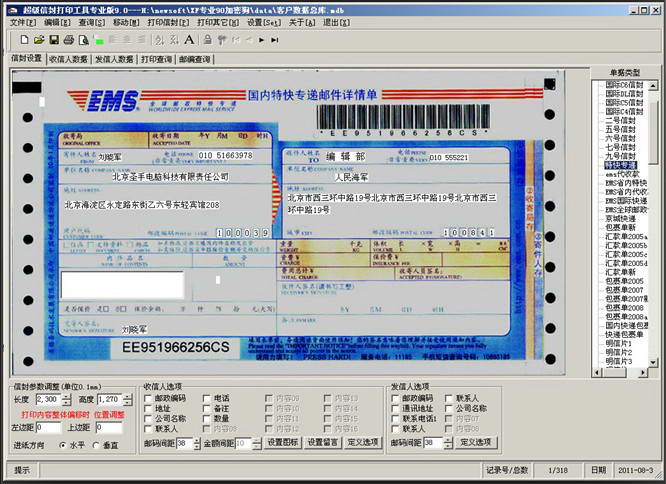
Task: Enable recipient 邮政编码 checkbox
Action: (148, 398)
